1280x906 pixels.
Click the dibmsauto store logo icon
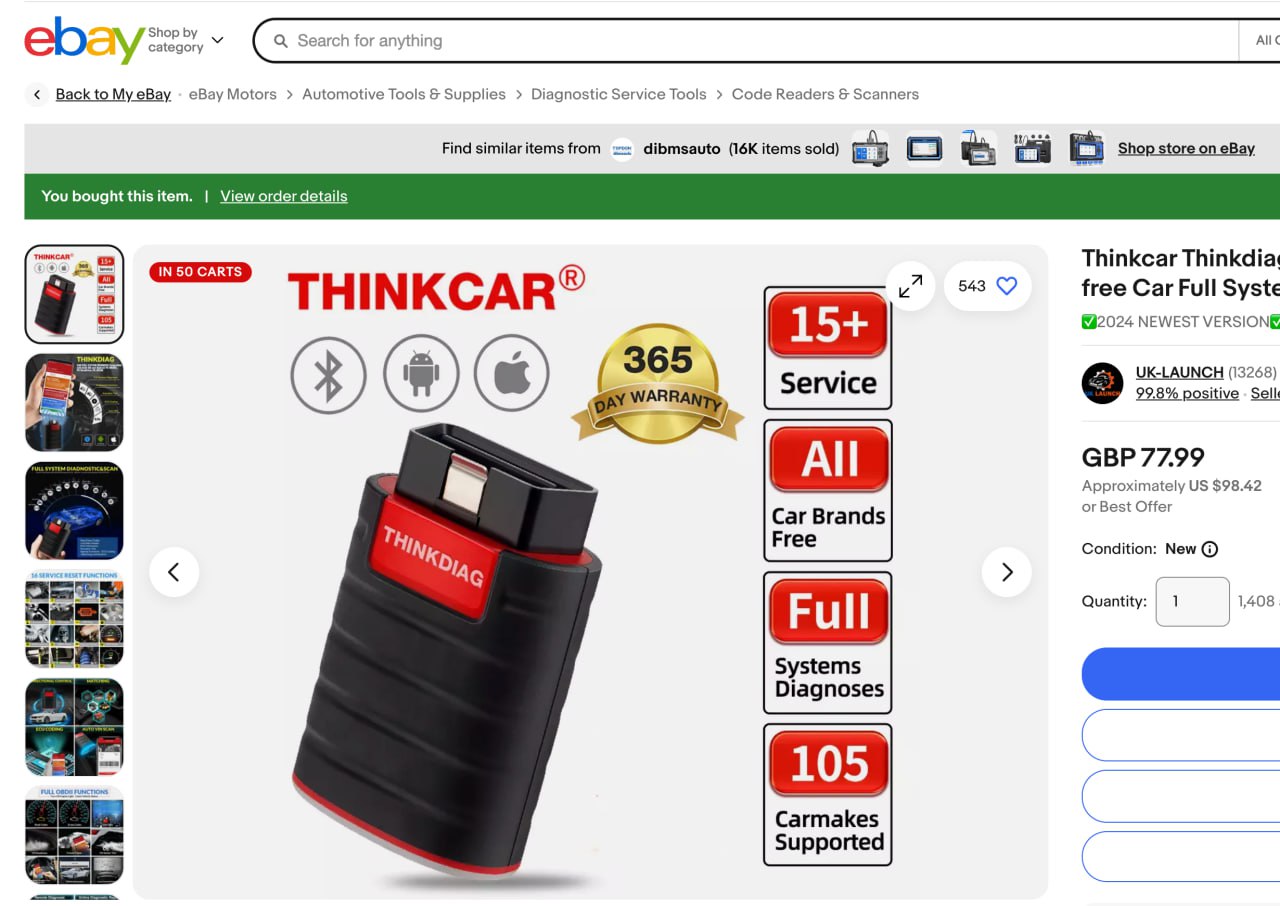point(622,149)
